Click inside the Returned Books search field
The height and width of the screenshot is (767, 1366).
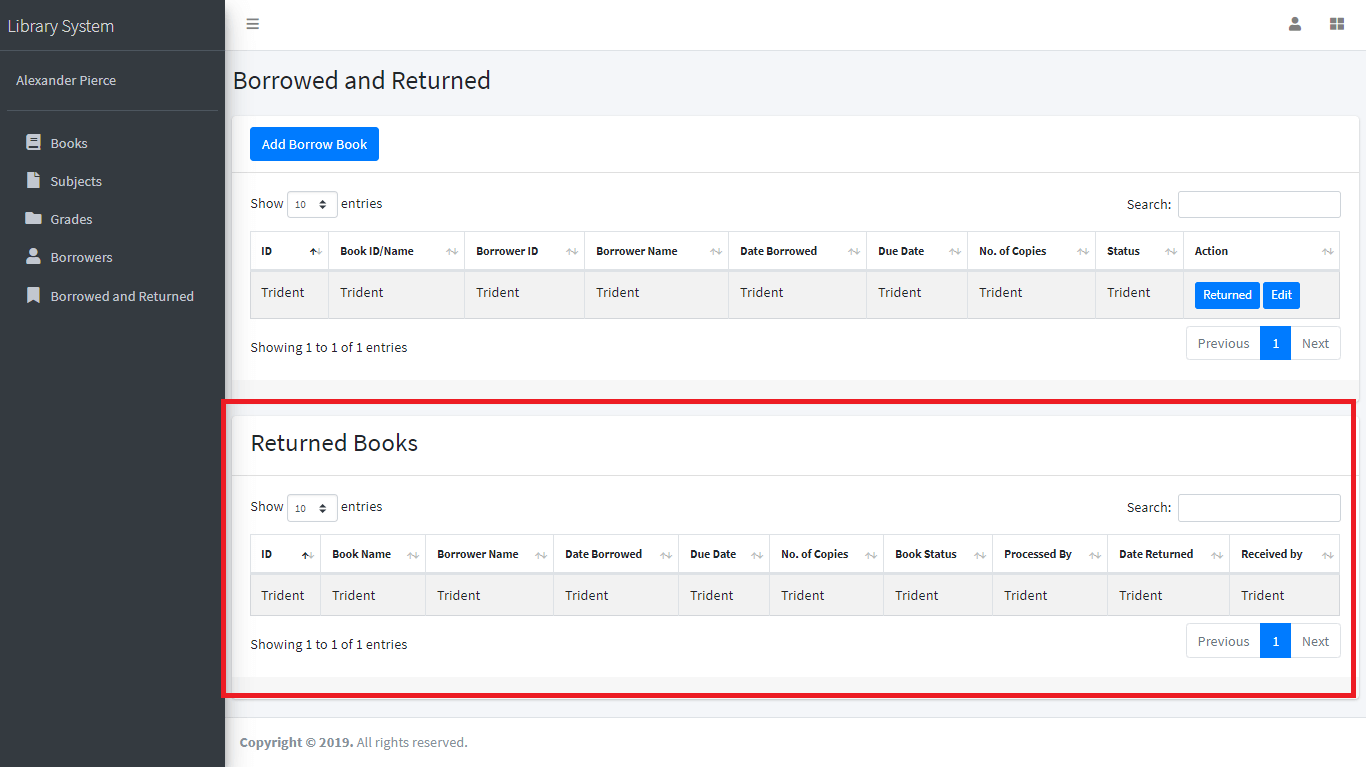pyautogui.click(x=1258, y=507)
